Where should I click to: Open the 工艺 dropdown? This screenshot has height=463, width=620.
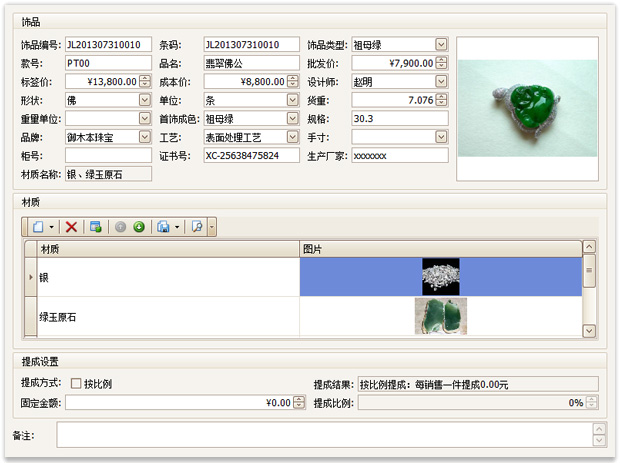(293, 137)
